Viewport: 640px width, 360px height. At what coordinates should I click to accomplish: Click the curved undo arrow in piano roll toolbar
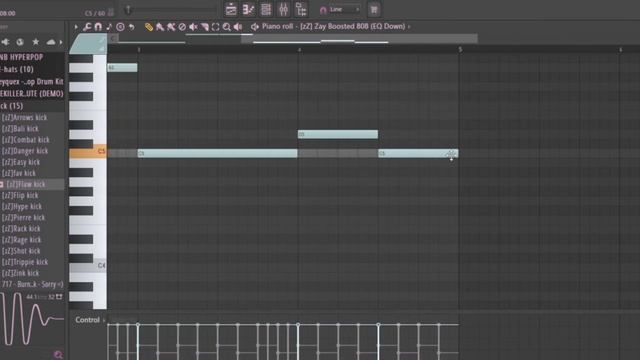pyautogui.click(x=131, y=27)
